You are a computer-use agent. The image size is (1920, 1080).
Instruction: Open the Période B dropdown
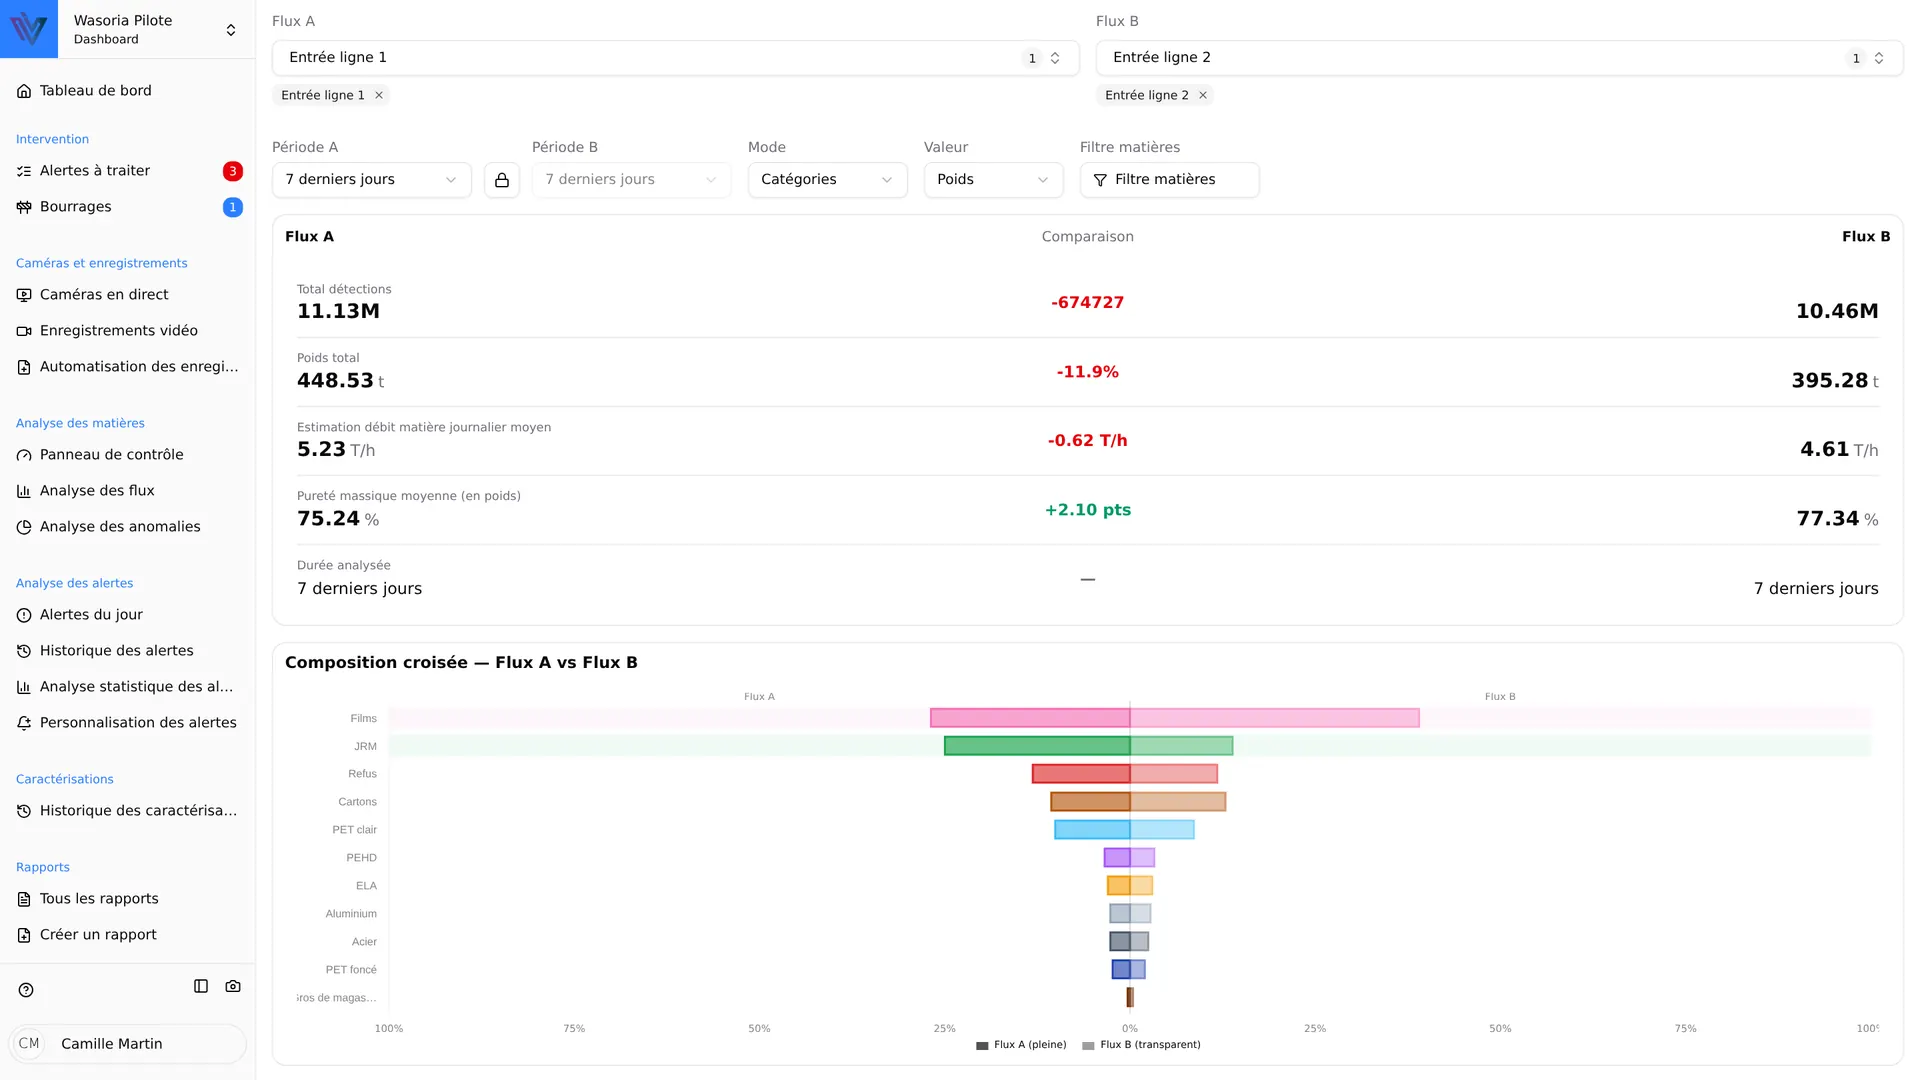pos(631,180)
